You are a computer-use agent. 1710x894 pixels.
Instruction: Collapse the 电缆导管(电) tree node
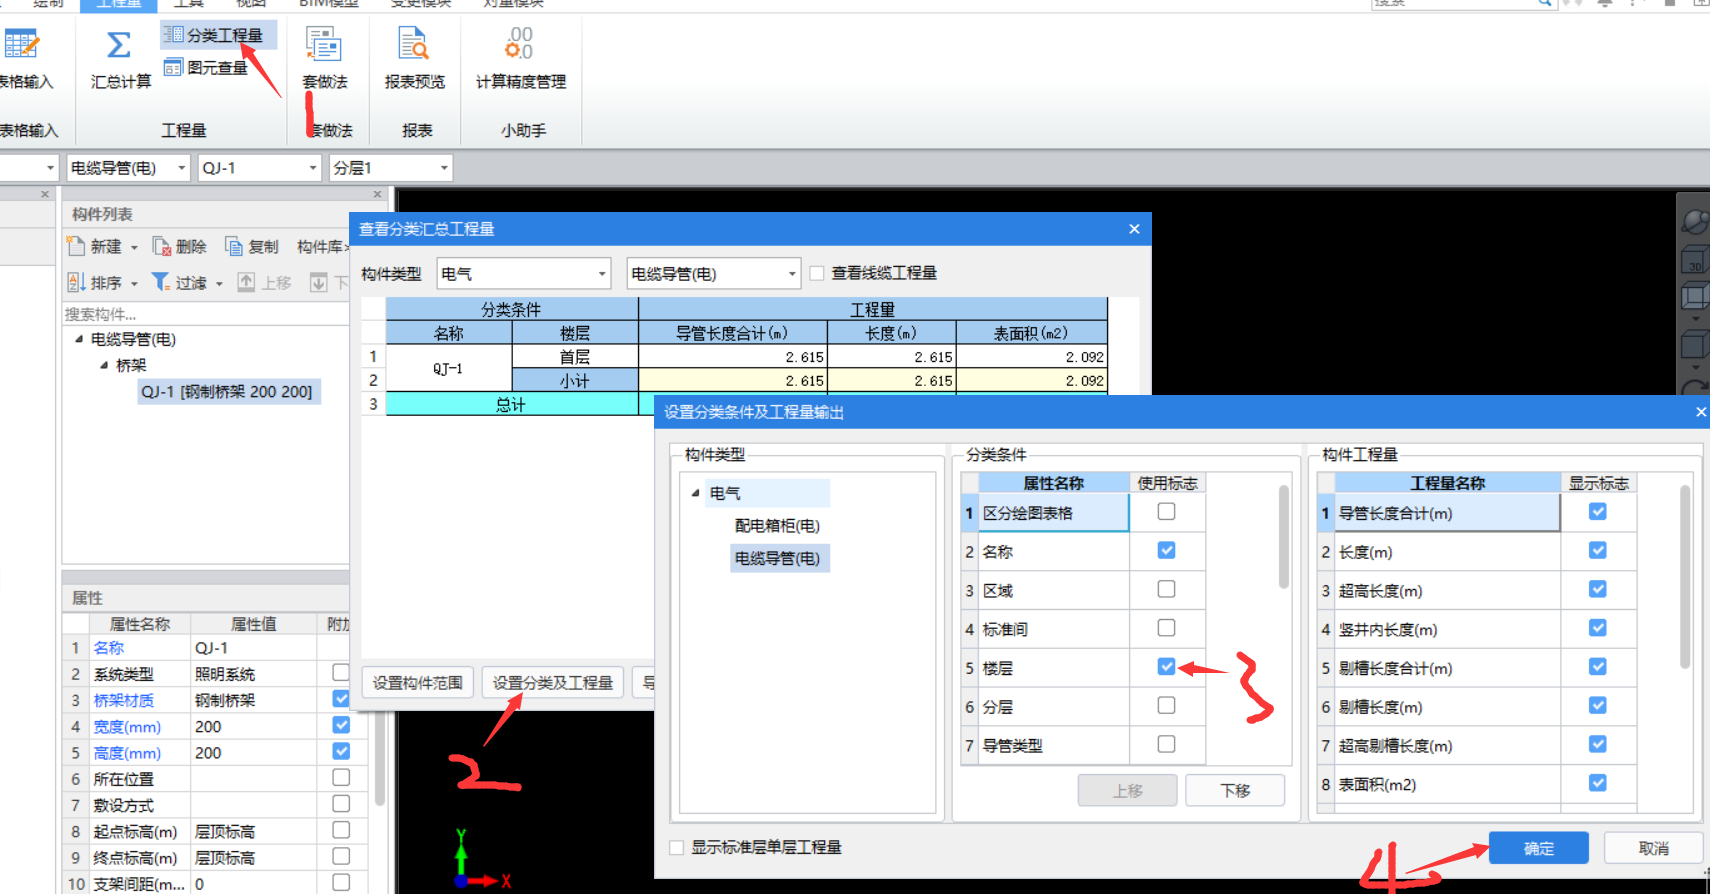(x=79, y=339)
